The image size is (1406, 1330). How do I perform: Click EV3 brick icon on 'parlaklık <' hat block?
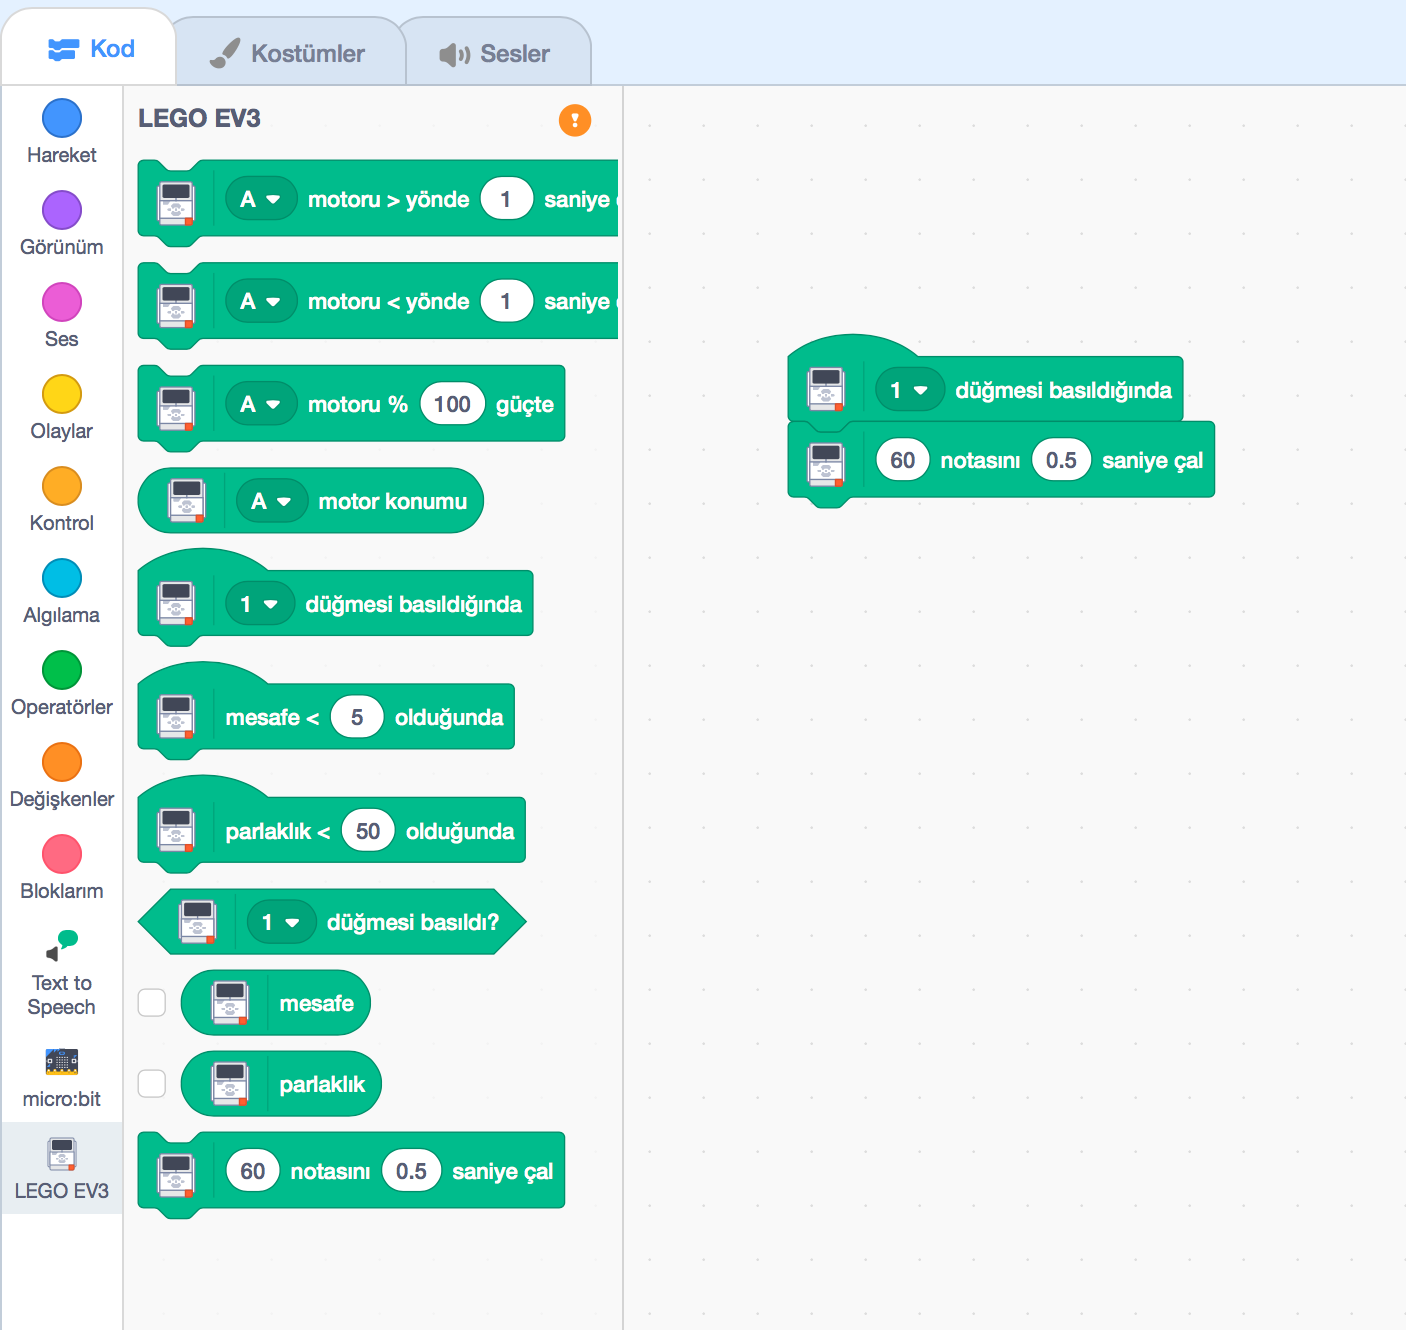click(176, 830)
